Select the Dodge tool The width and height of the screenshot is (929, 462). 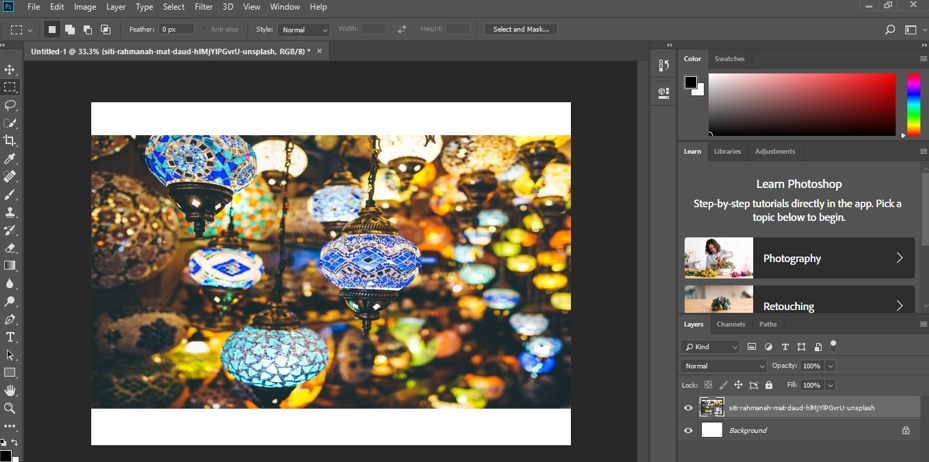[x=9, y=301]
